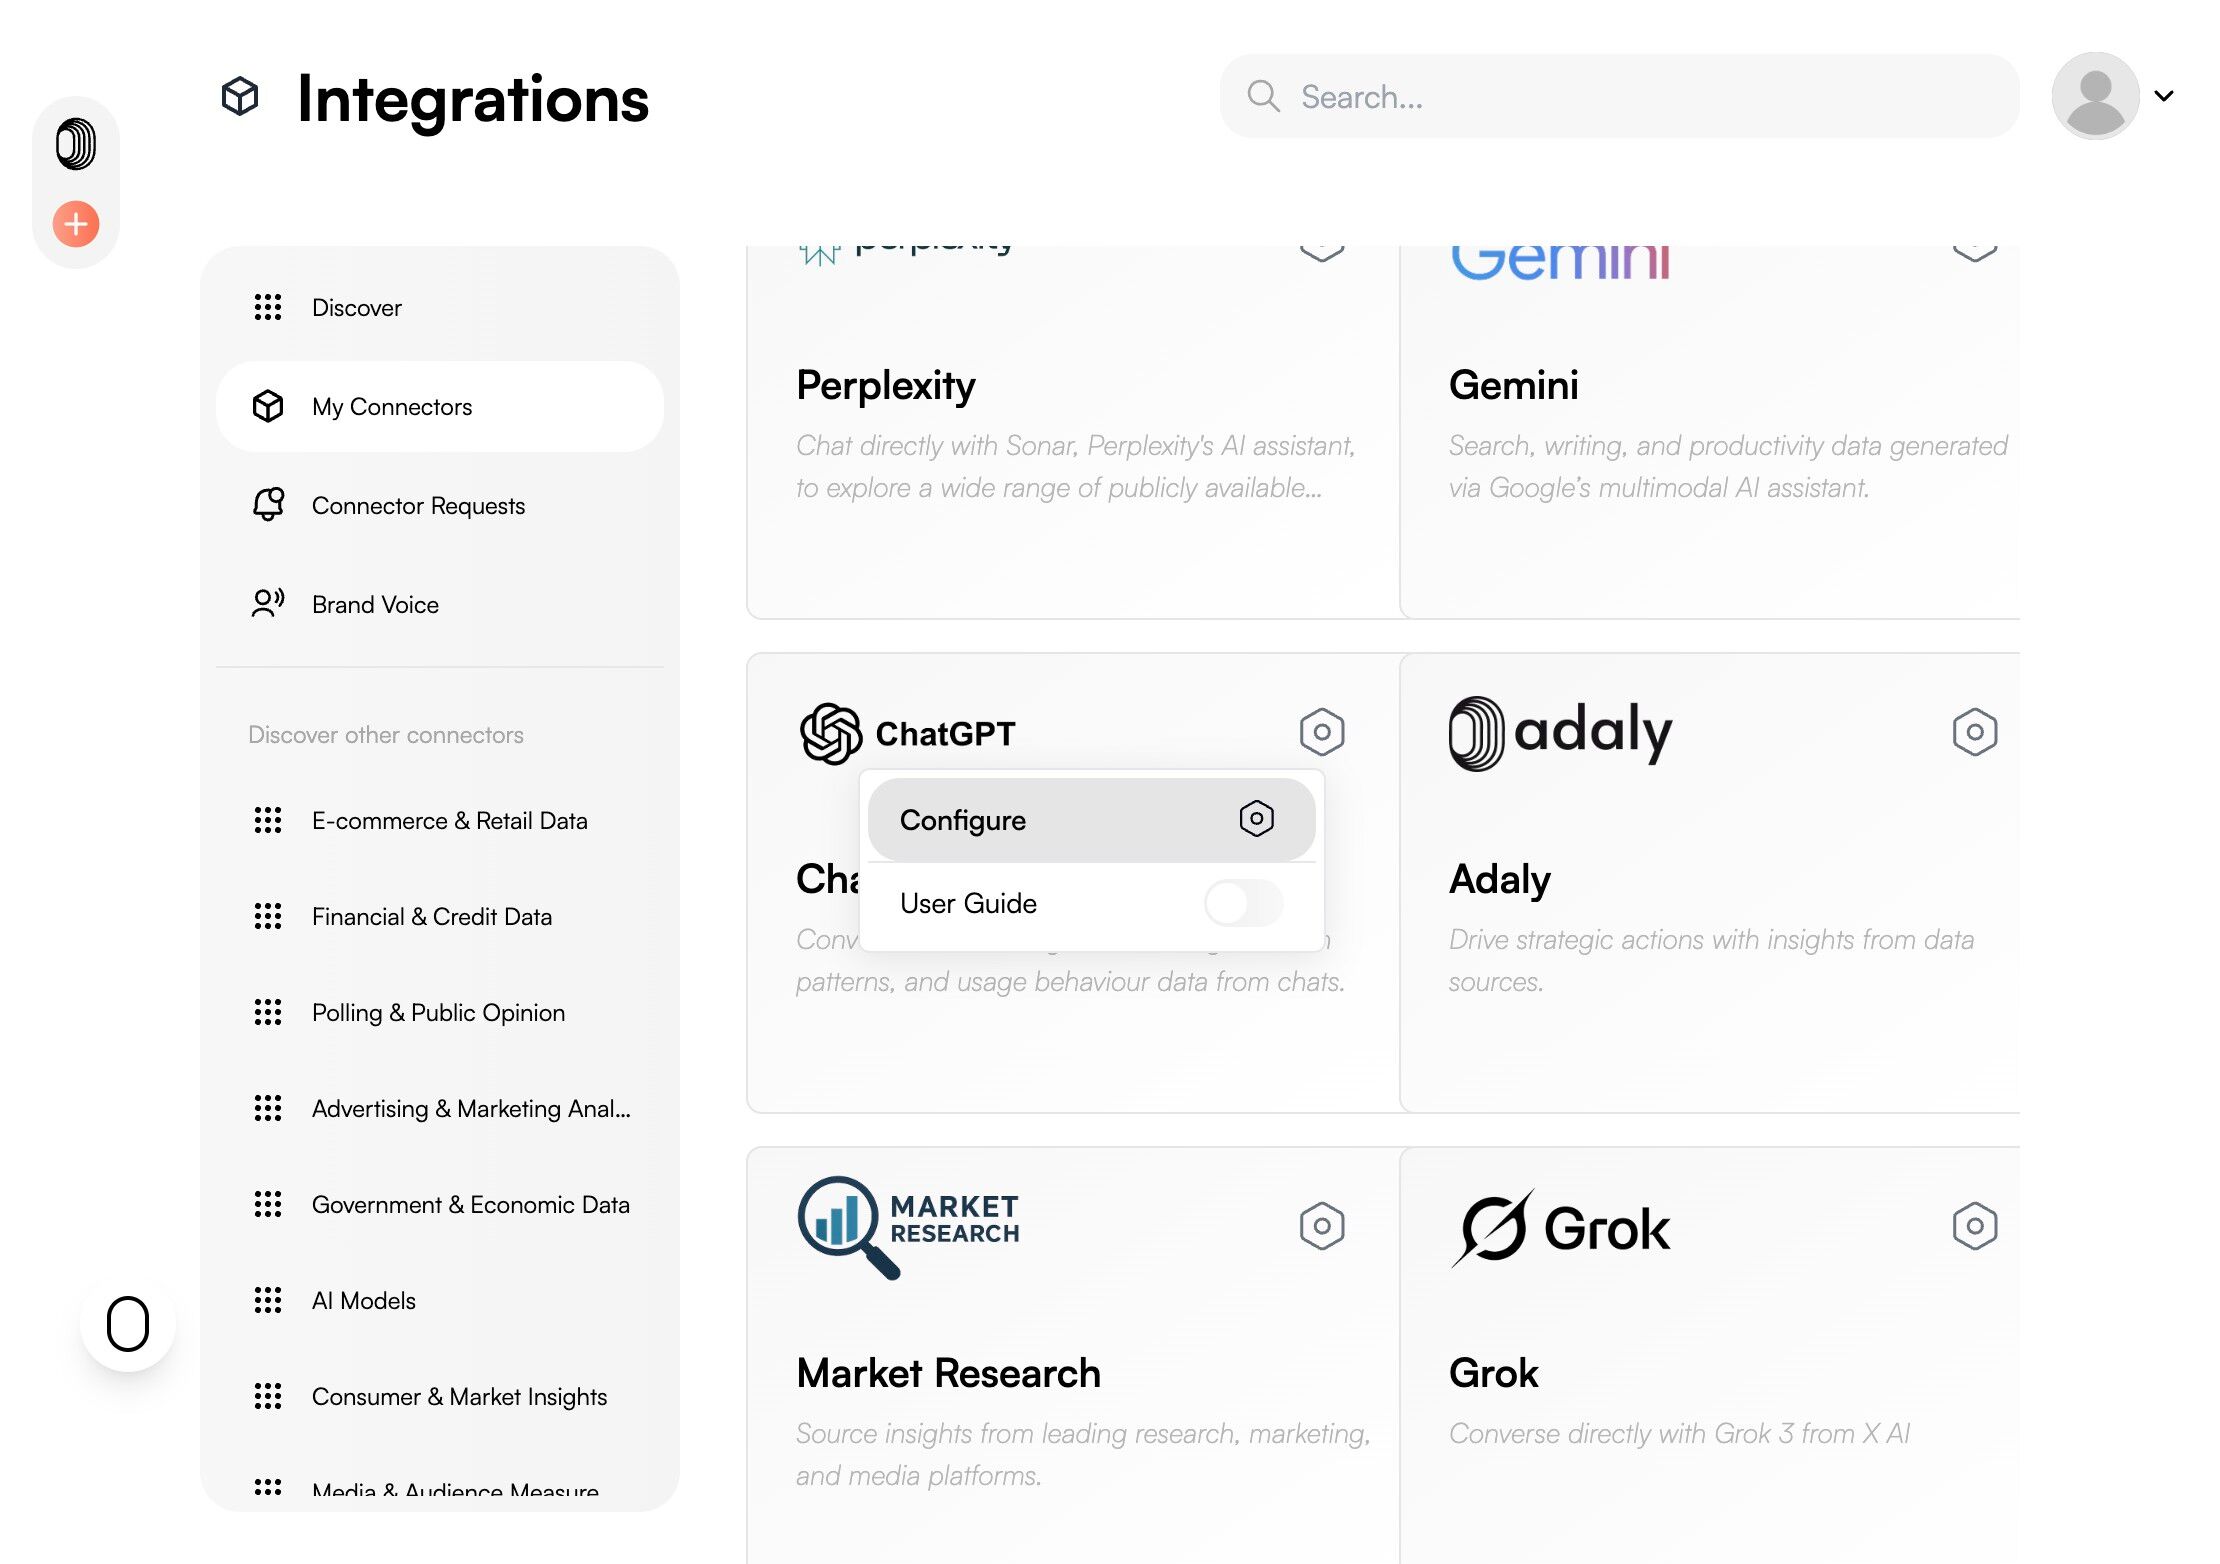This screenshot has width=2220, height=1564.
Task: Expand the profile dropdown chevron
Action: (x=2164, y=97)
